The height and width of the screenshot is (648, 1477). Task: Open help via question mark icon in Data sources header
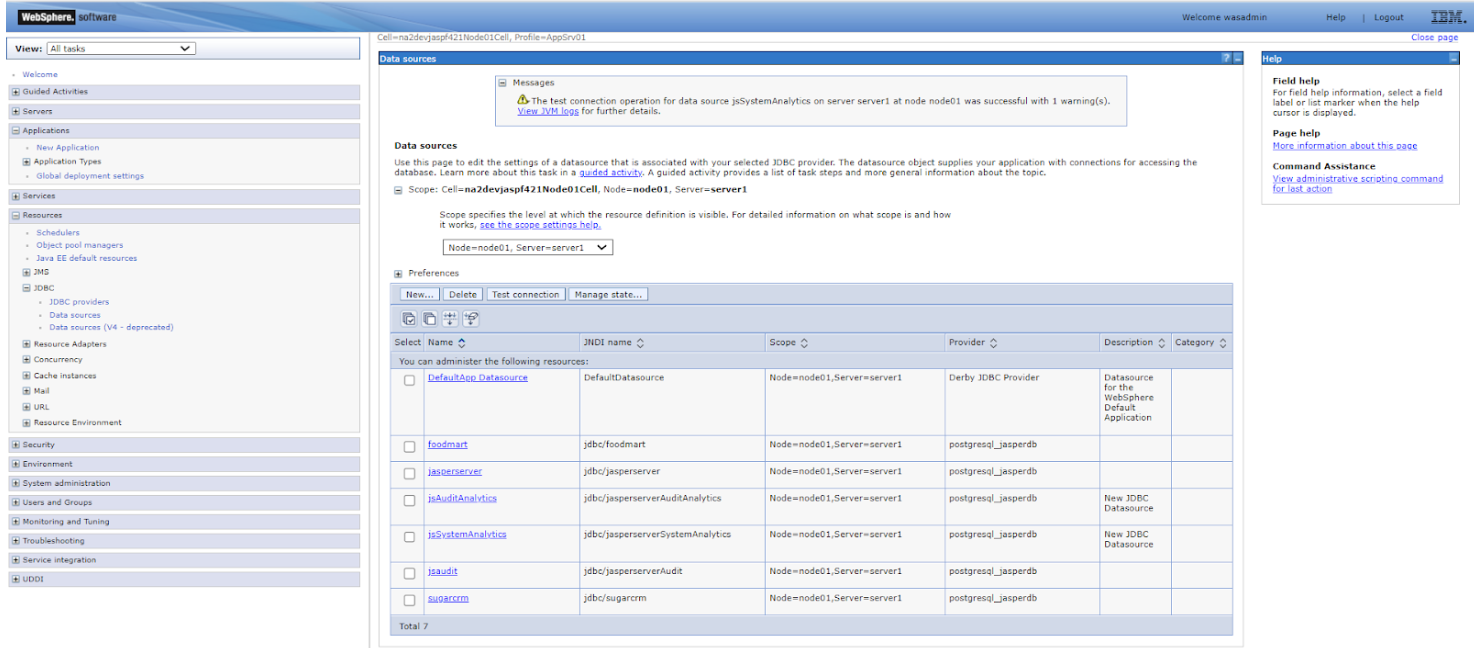point(1226,59)
